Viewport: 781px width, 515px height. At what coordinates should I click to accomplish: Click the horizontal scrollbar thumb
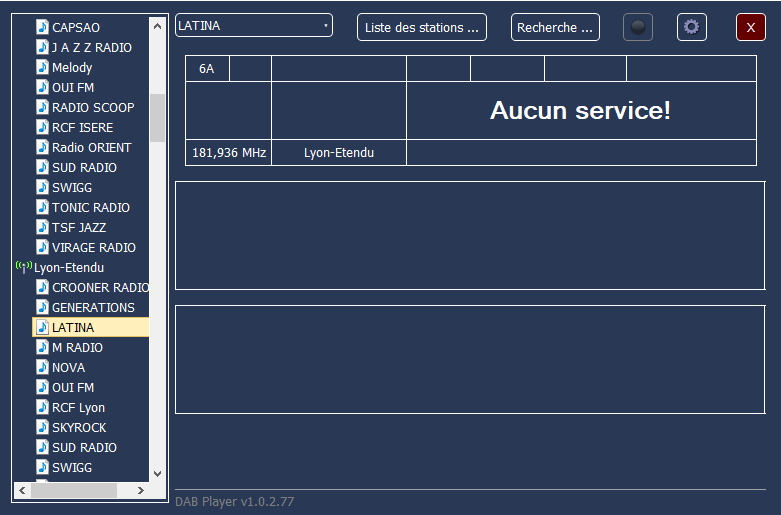pos(74,491)
